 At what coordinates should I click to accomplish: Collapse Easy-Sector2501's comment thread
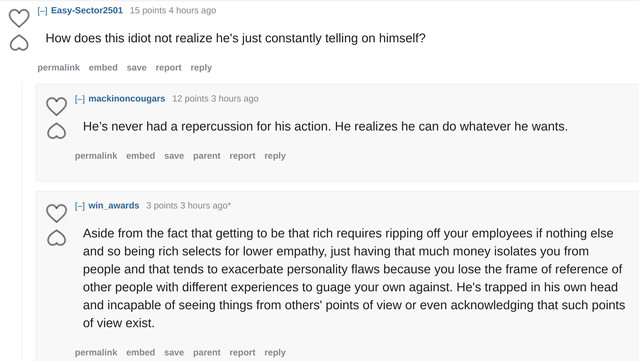click(42, 11)
